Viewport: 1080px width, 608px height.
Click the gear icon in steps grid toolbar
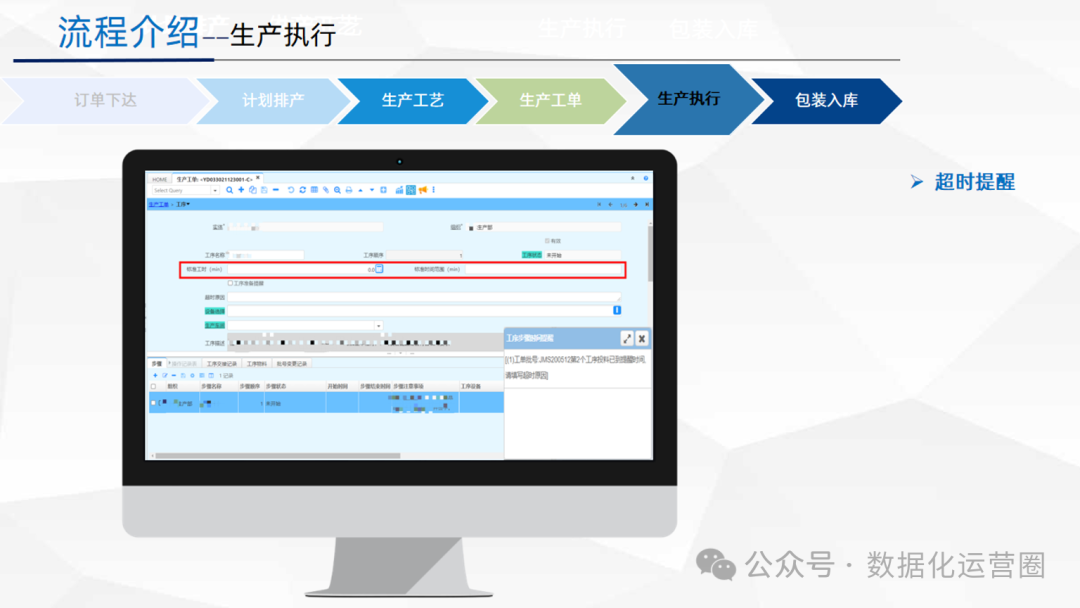pos(192,375)
